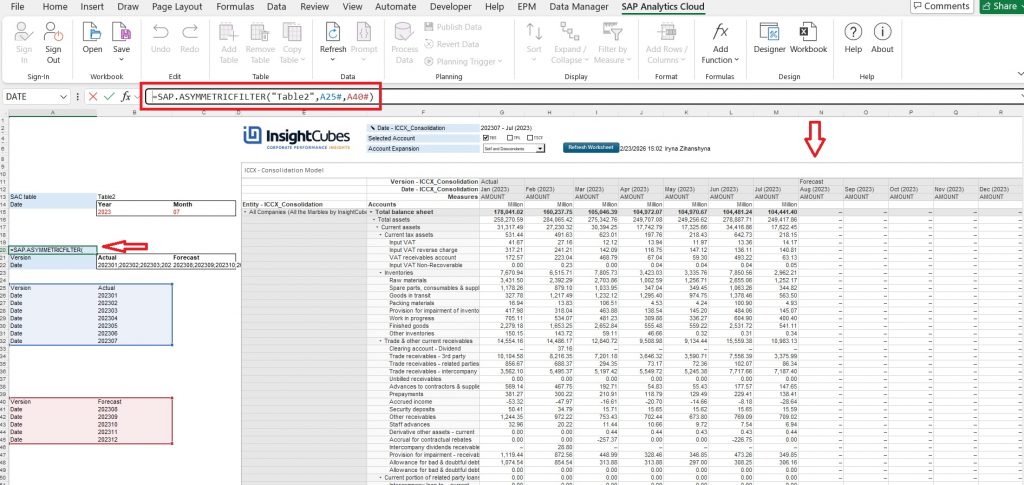Select the red Year value 2023
The width and height of the screenshot is (1024, 485).
click(135, 212)
